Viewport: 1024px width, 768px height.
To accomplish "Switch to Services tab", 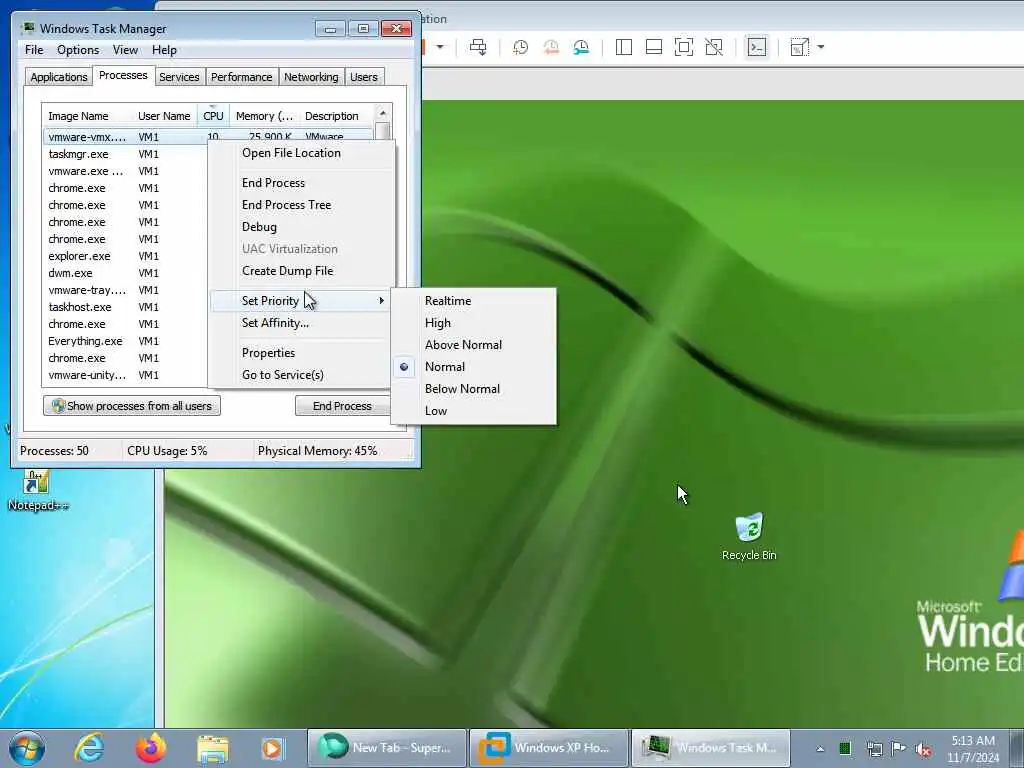I will [179, 77].
